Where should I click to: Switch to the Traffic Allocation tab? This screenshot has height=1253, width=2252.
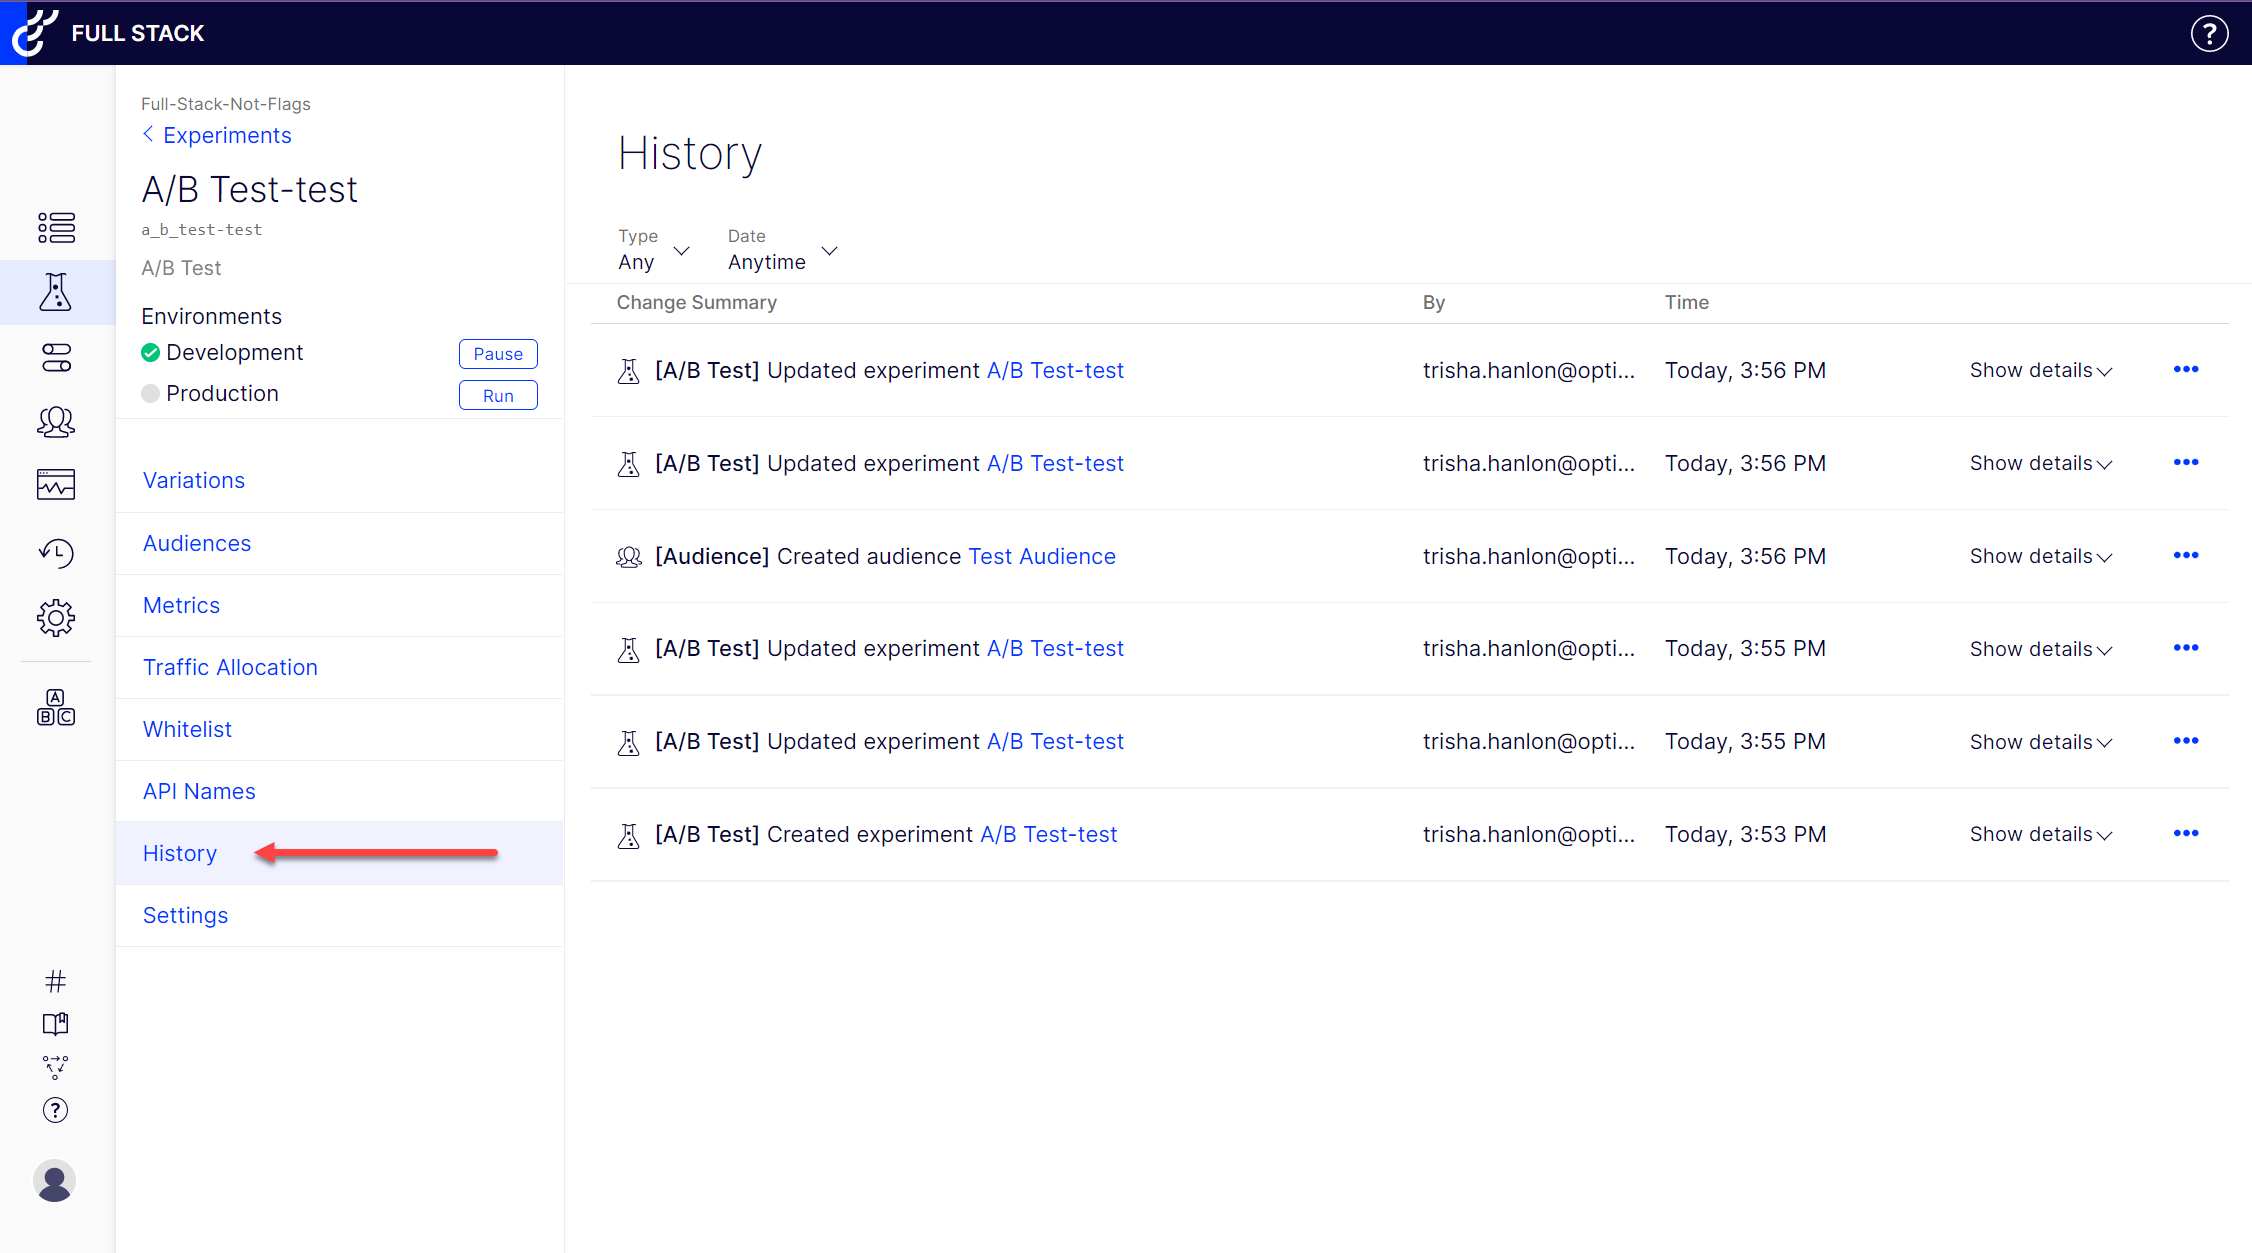(x=230, y=667)
